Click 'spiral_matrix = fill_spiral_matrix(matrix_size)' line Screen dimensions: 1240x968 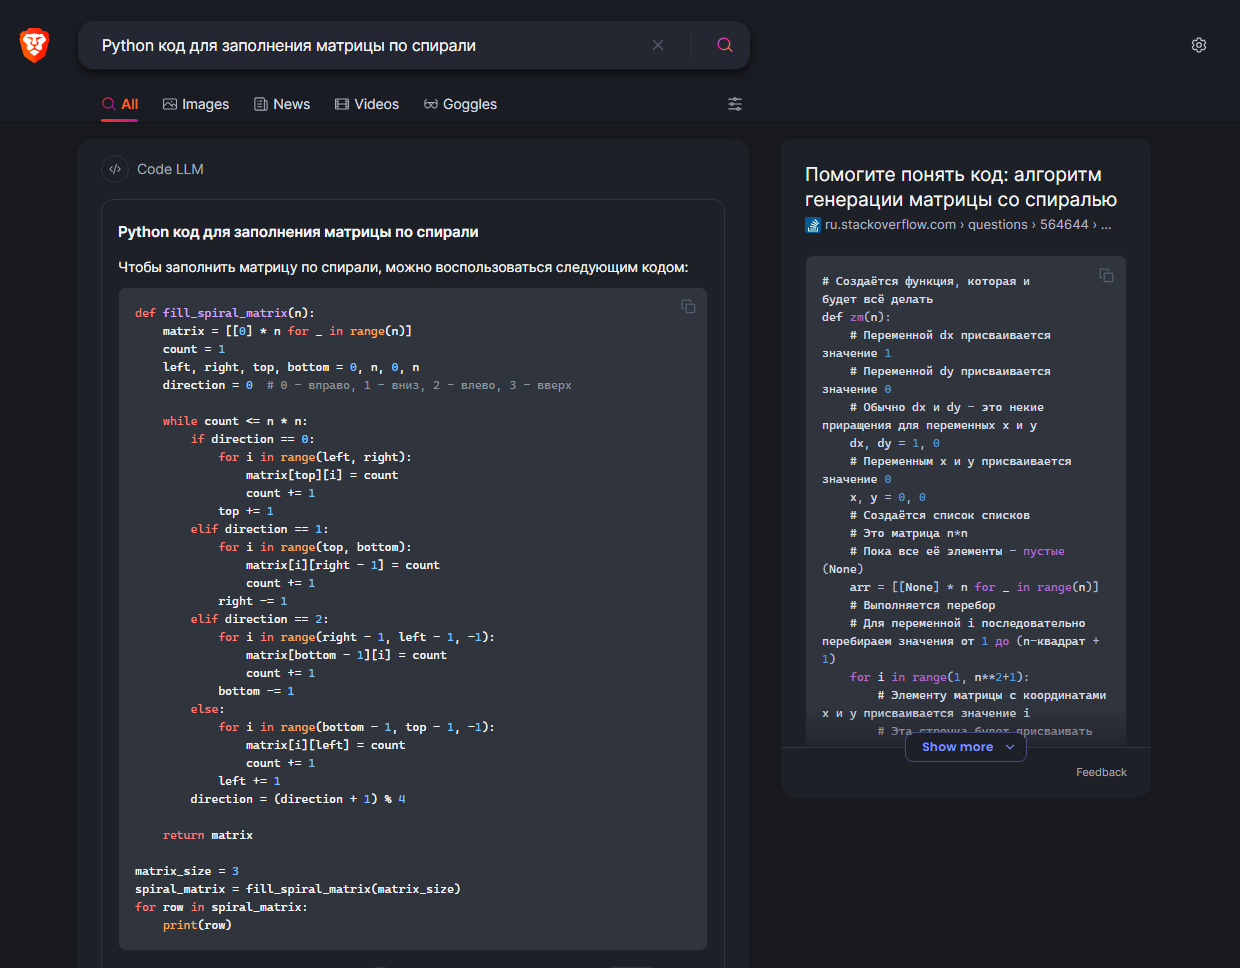(298, 889)
